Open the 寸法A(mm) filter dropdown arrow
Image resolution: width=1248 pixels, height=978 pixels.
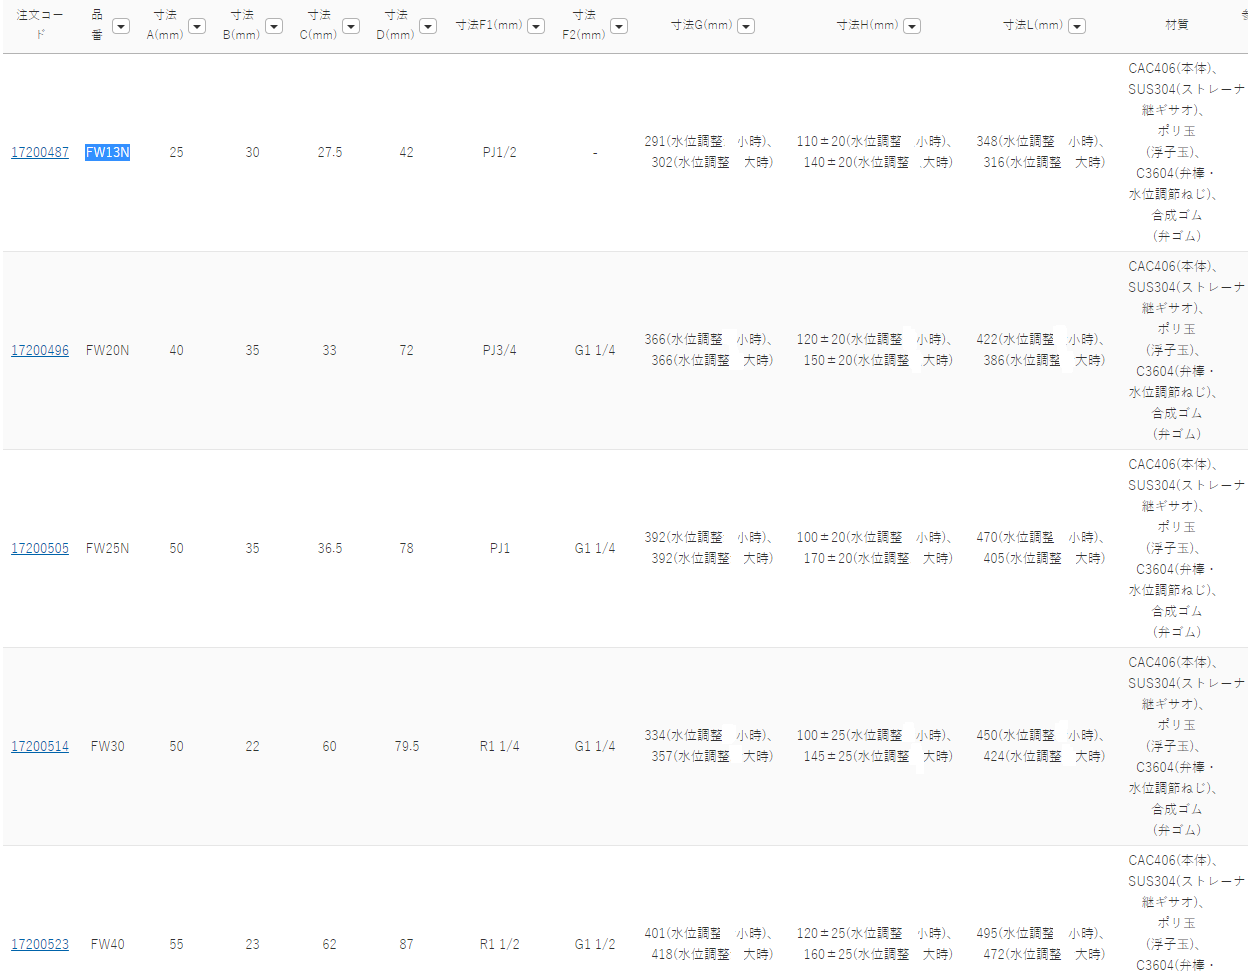click(197, 26)
